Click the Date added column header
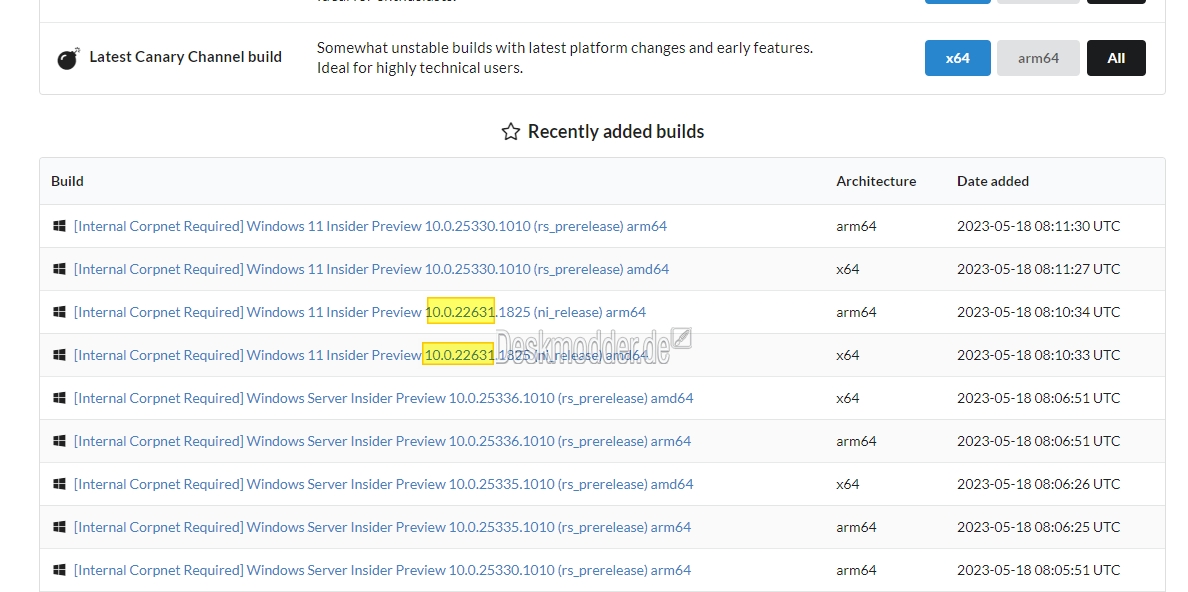 993,181
